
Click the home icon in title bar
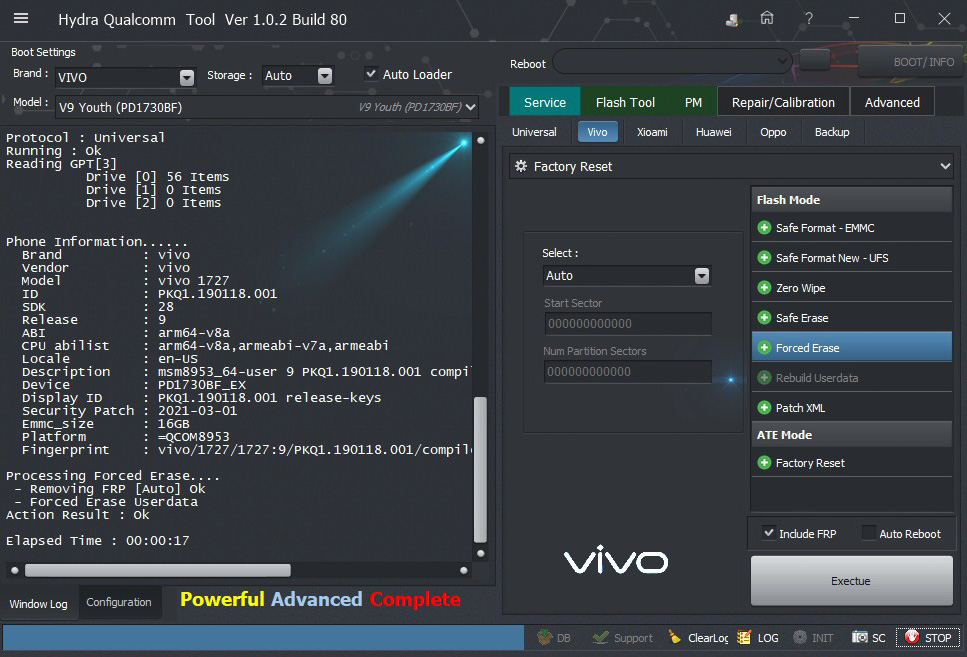point(767,19)
